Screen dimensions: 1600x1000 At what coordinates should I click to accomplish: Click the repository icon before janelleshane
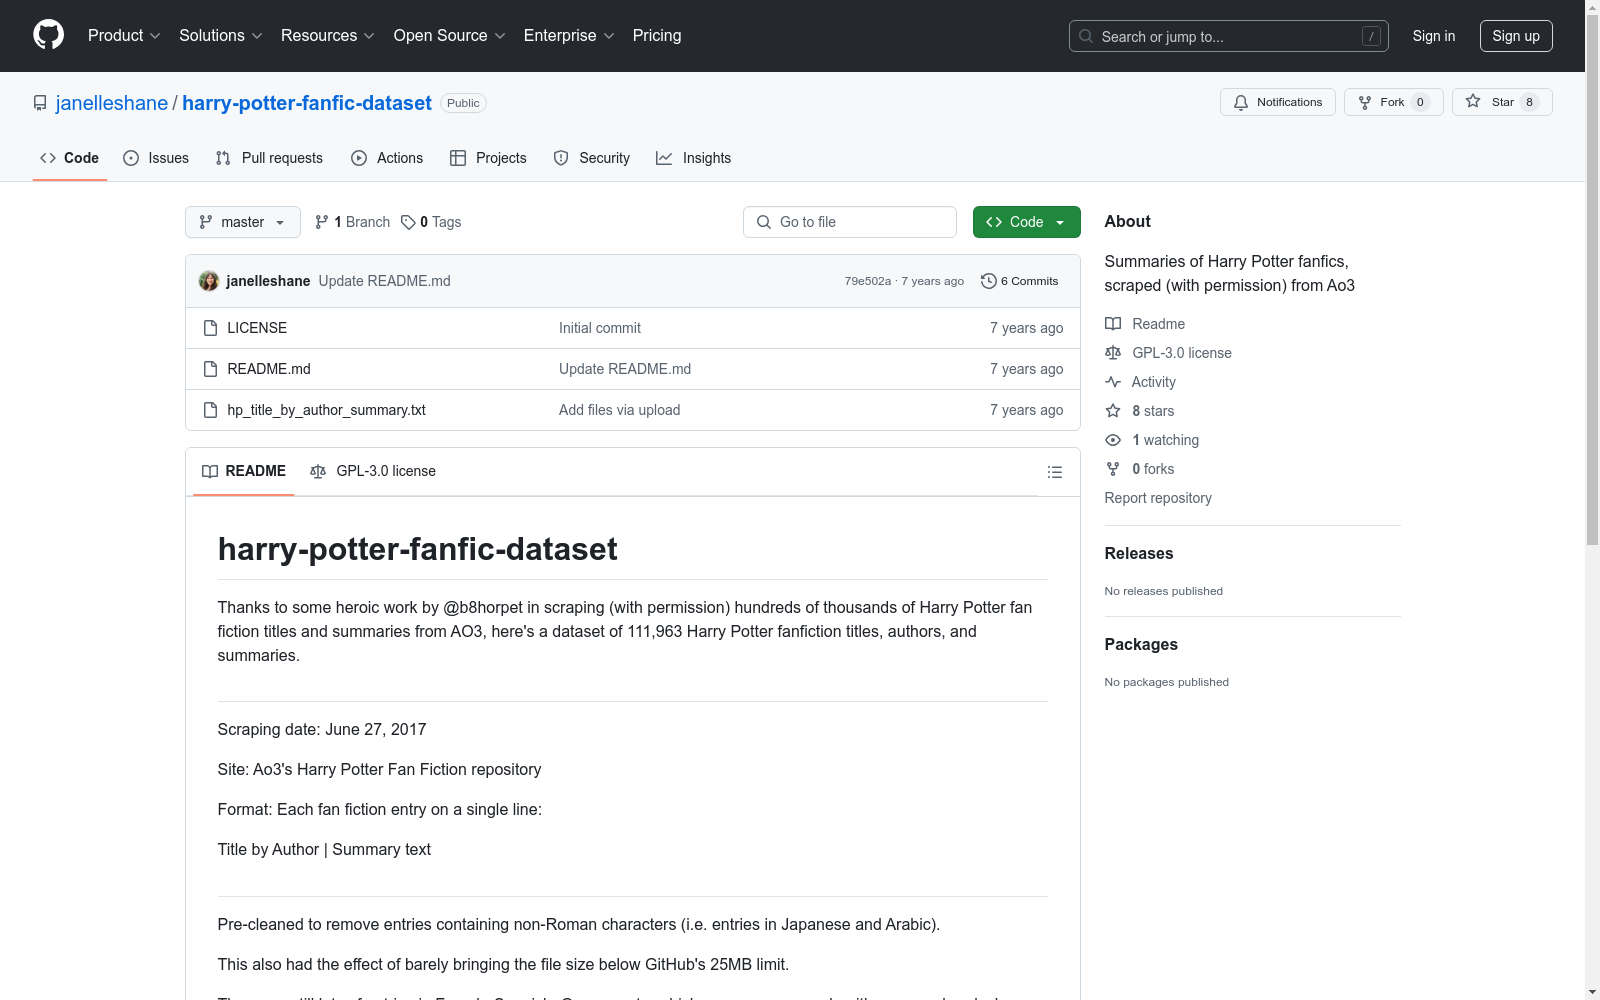(40, 103)
